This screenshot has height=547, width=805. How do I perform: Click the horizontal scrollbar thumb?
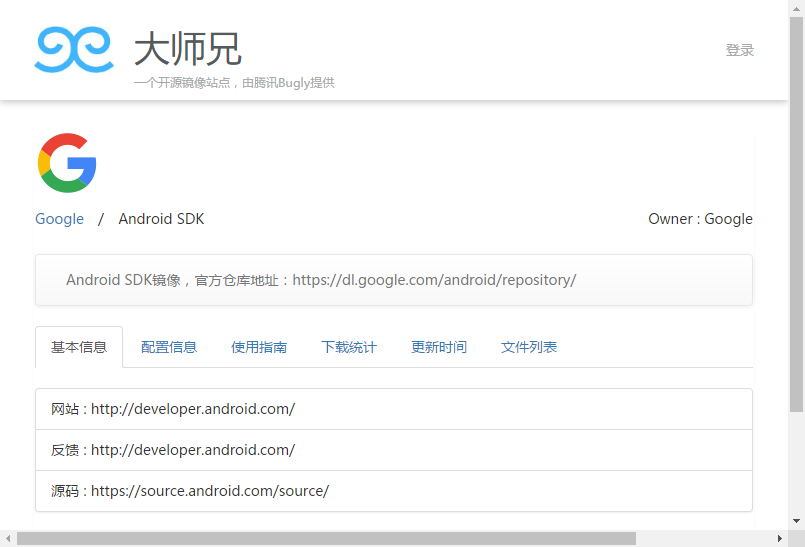(327, 538)
